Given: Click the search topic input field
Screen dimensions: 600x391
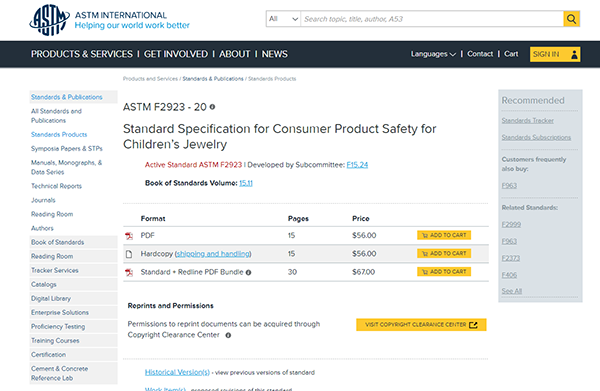Looking at the screenshot, I should tap(432, 19).
